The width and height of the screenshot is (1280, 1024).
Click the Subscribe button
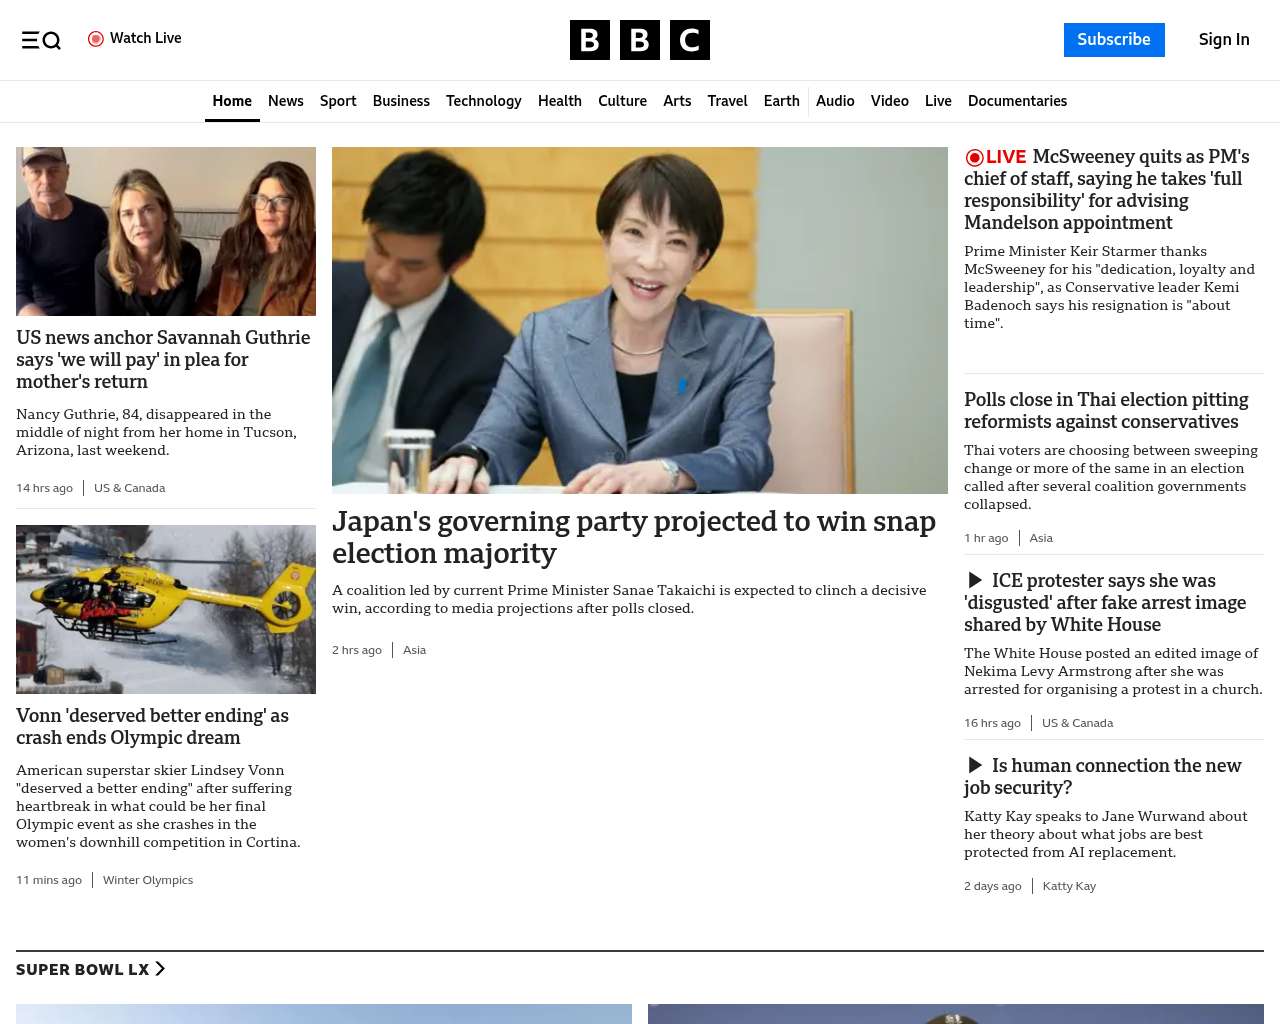click(x=1114, y=40)
